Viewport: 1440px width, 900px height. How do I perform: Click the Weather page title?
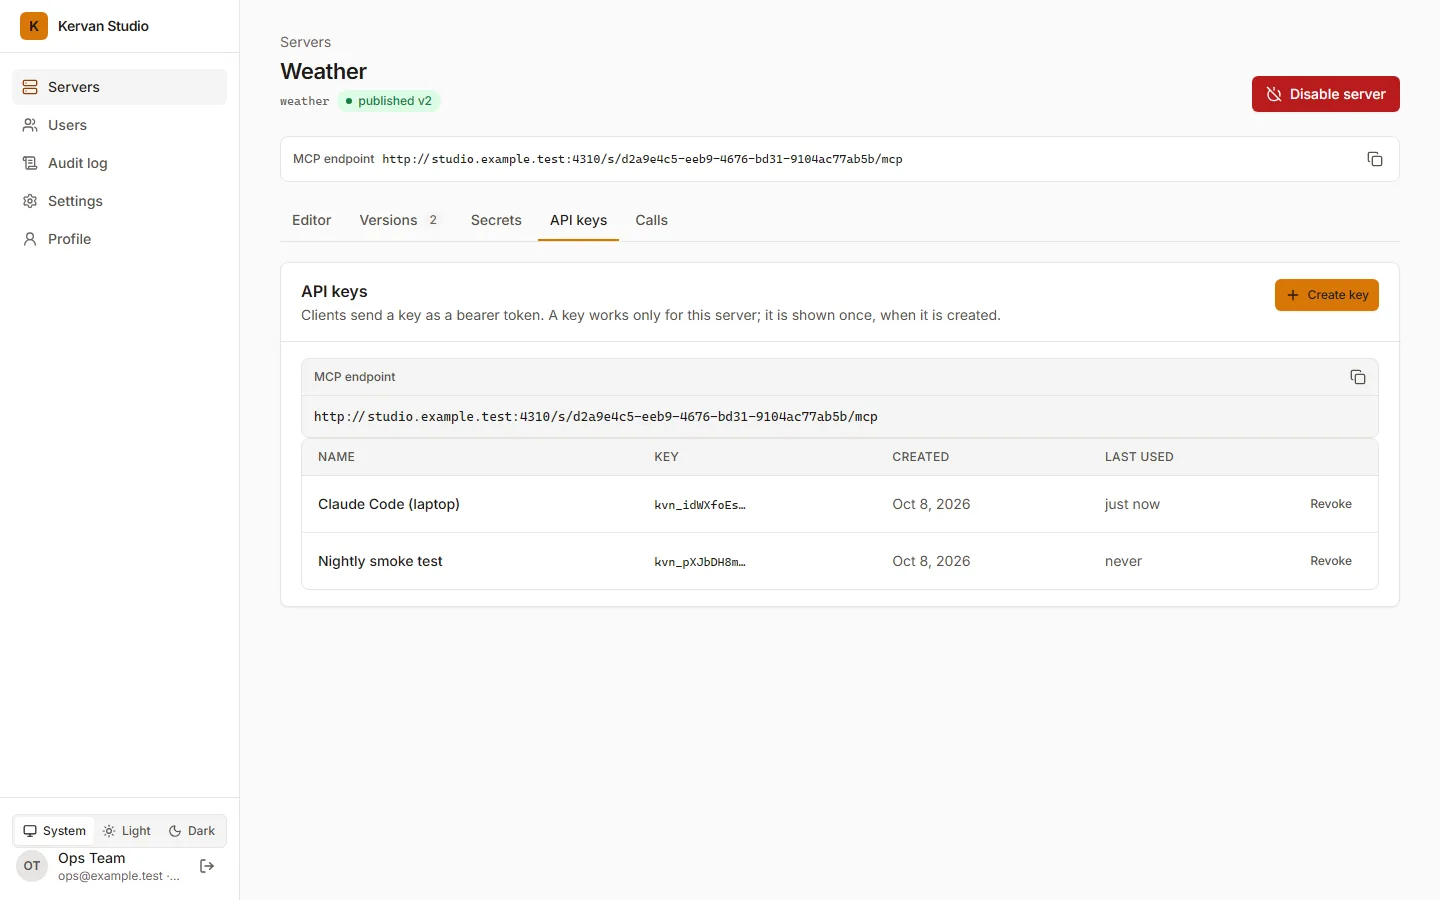(x=323, y=71)
